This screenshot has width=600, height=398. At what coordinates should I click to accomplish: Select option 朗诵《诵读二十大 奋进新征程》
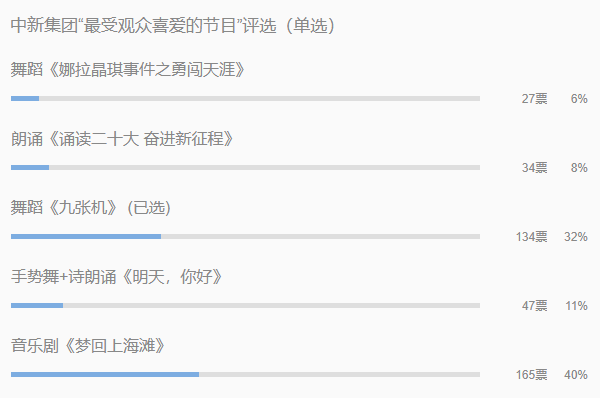pyautogui.click(x=122, y=139)
